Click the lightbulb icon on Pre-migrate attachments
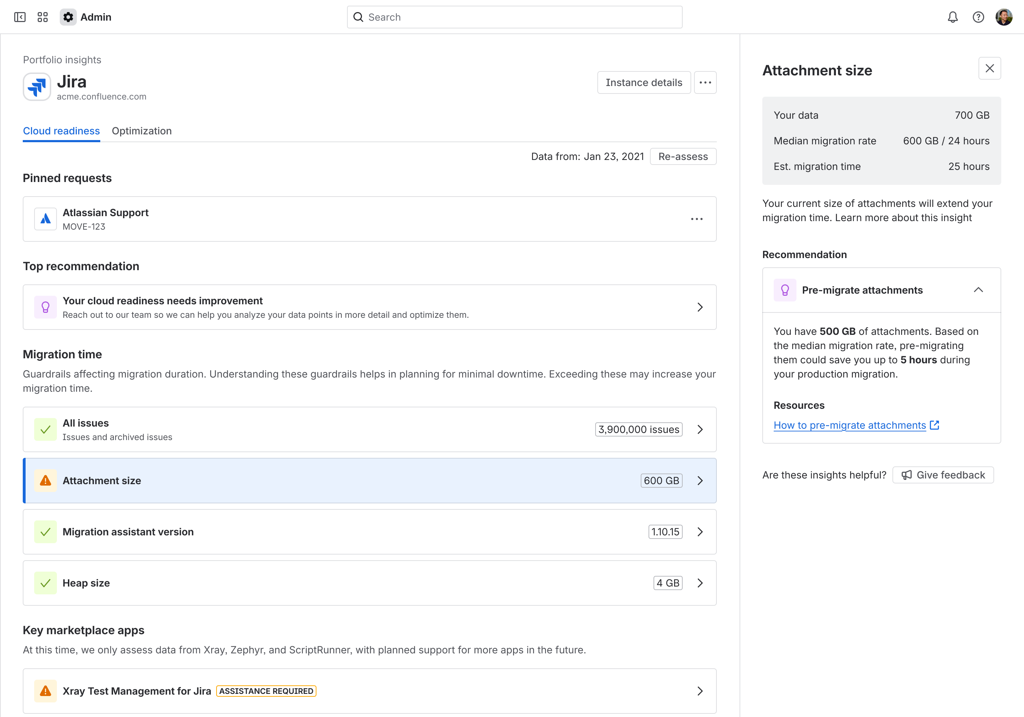This screenshot has width=1024, height=717. coord(785,289)
